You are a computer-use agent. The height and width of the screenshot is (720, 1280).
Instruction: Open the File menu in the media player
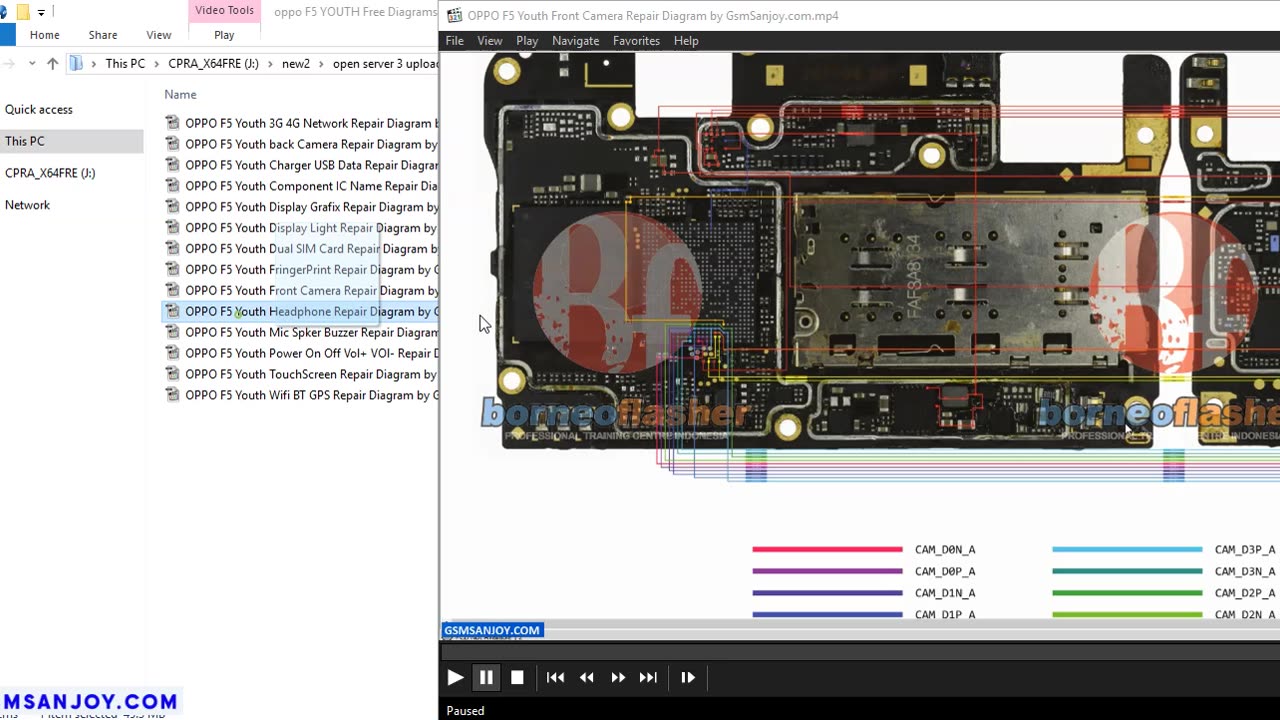pyautogui.click(x=454, y=41)
